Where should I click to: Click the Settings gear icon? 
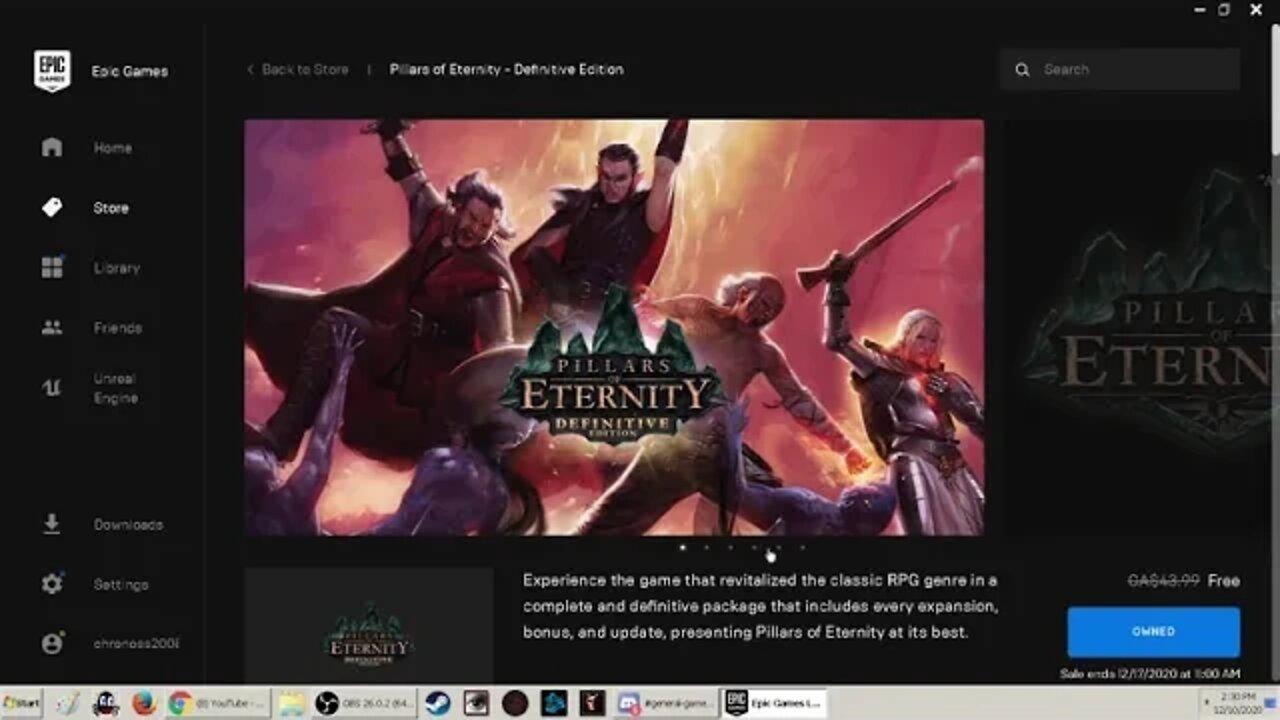52,584
